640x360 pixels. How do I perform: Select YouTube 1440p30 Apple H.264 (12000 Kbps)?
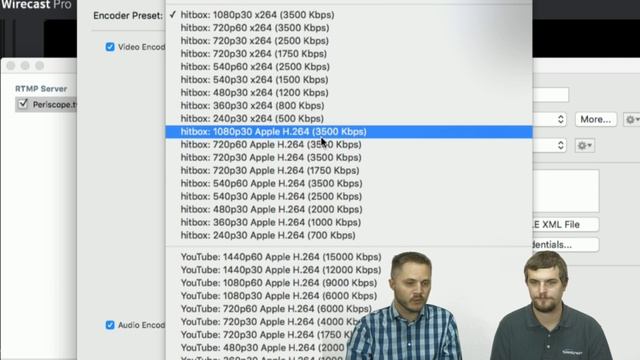[281, 270]
